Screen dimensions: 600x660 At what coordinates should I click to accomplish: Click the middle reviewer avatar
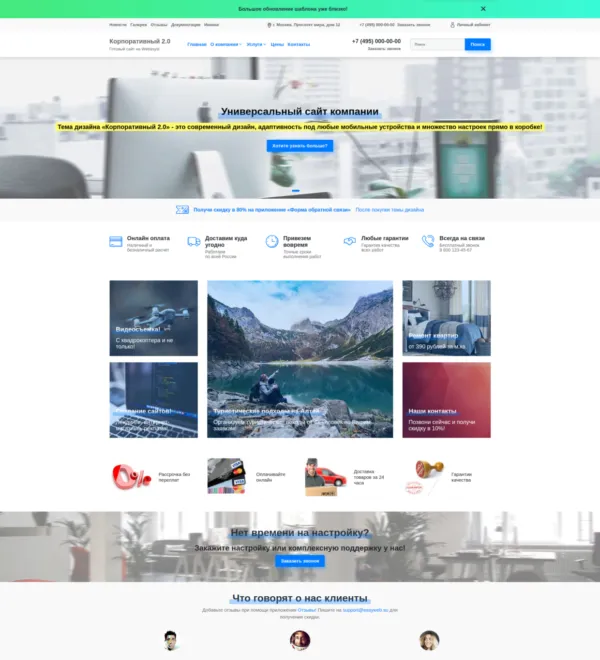click(300, 641)
